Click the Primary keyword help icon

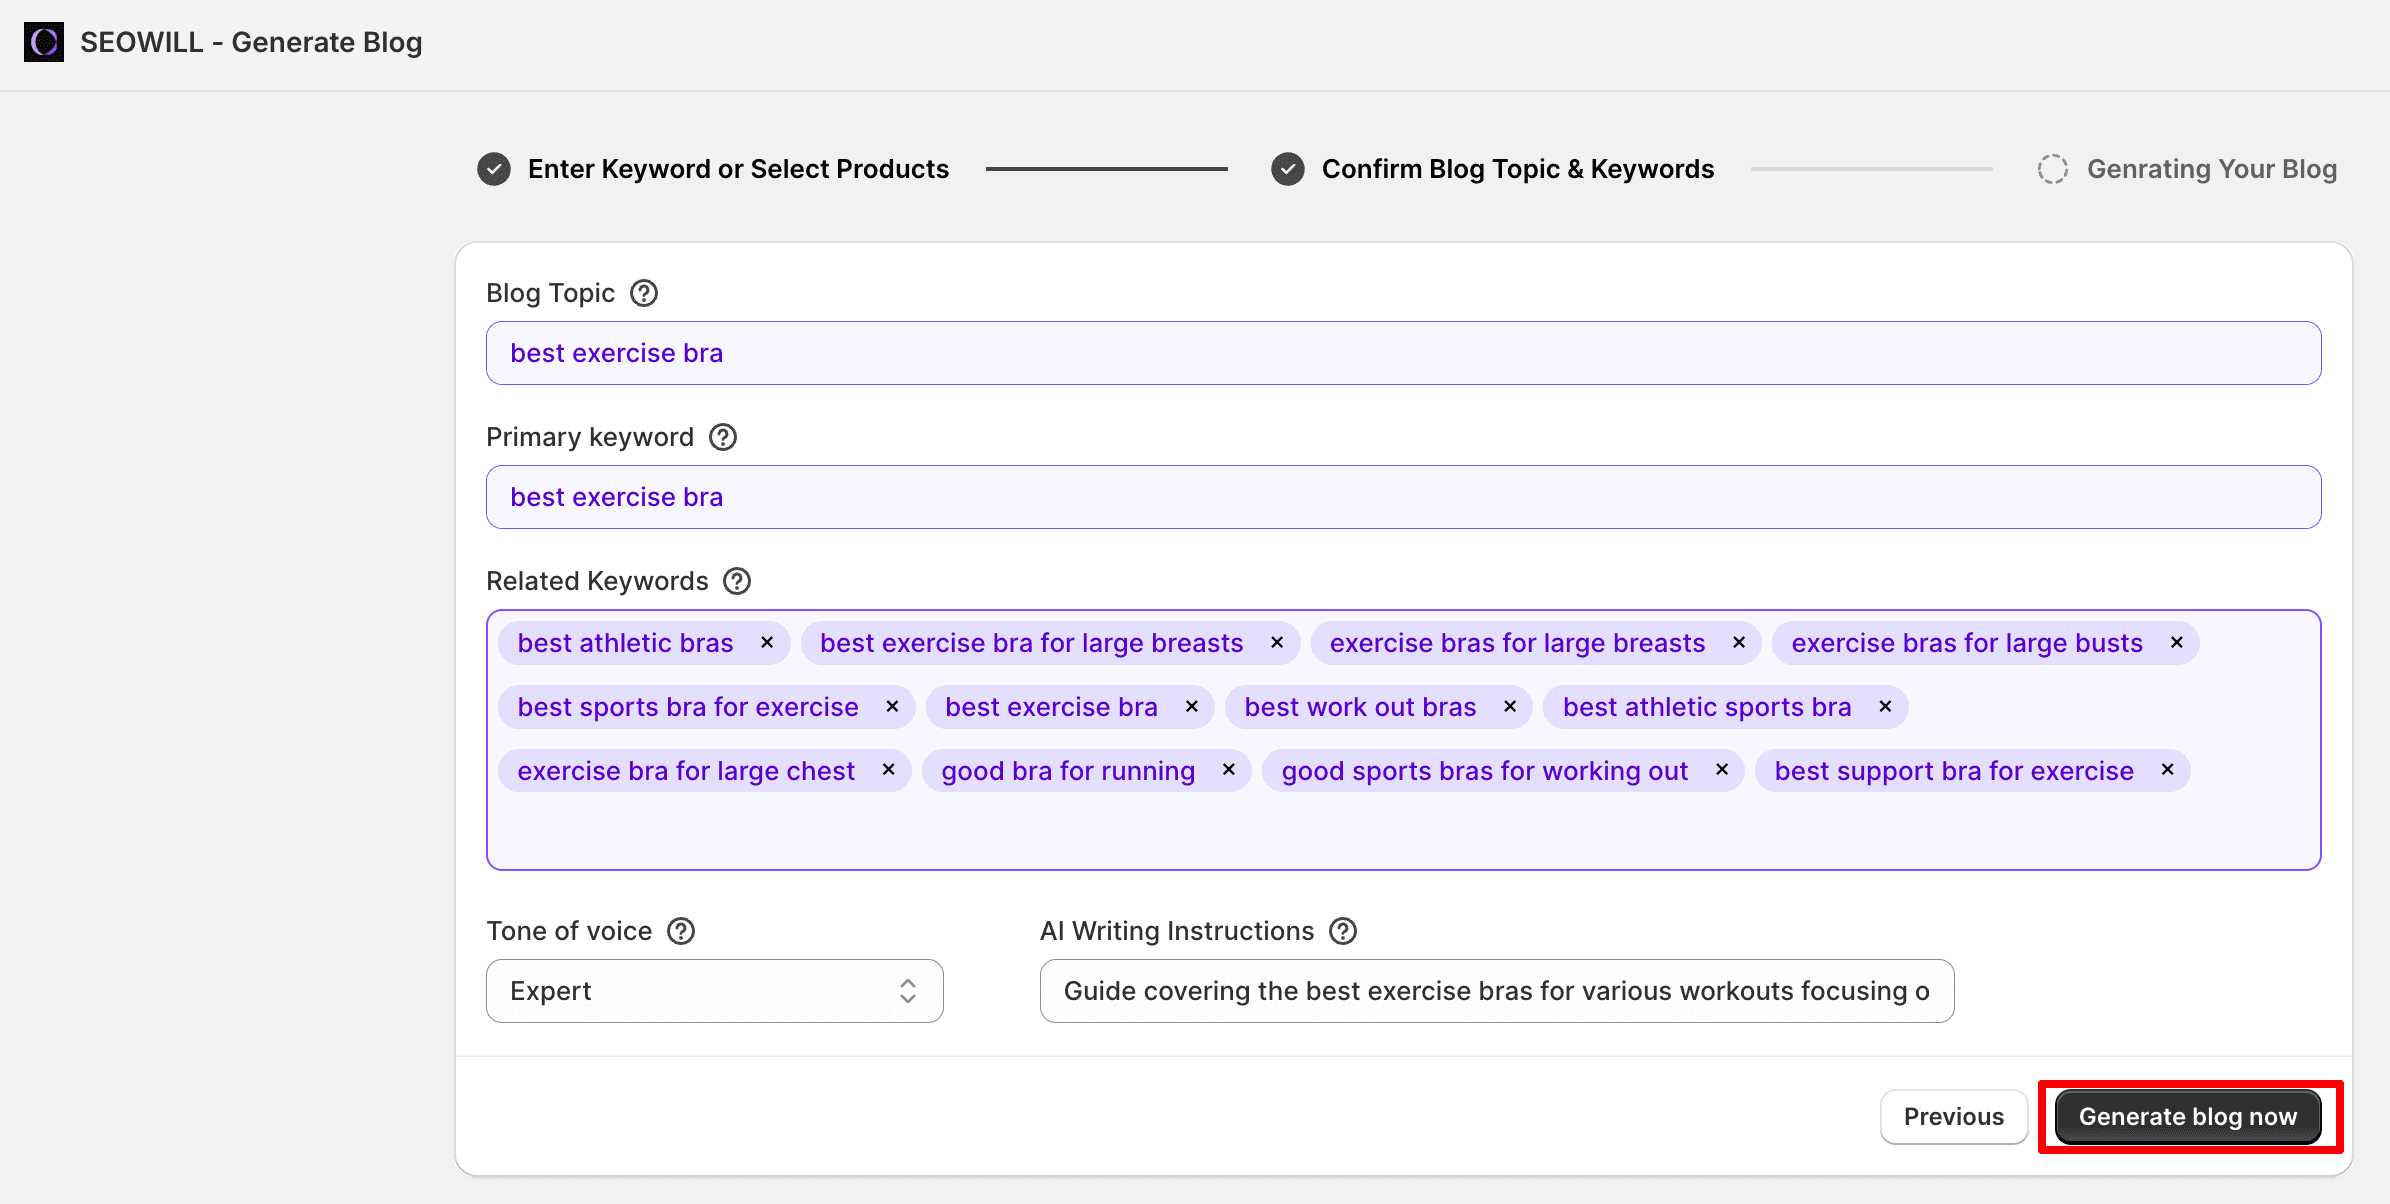[723, 436]
